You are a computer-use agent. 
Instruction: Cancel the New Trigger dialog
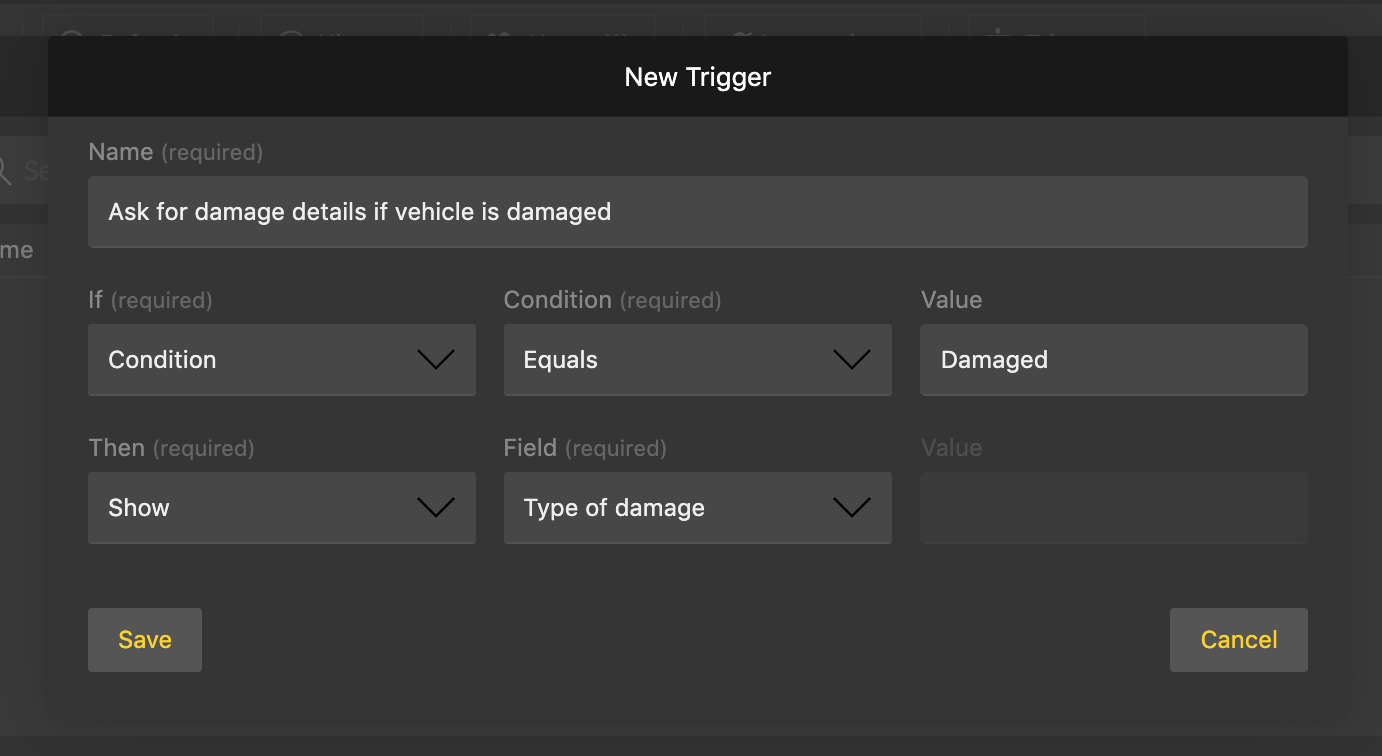tap(1238, 640)
